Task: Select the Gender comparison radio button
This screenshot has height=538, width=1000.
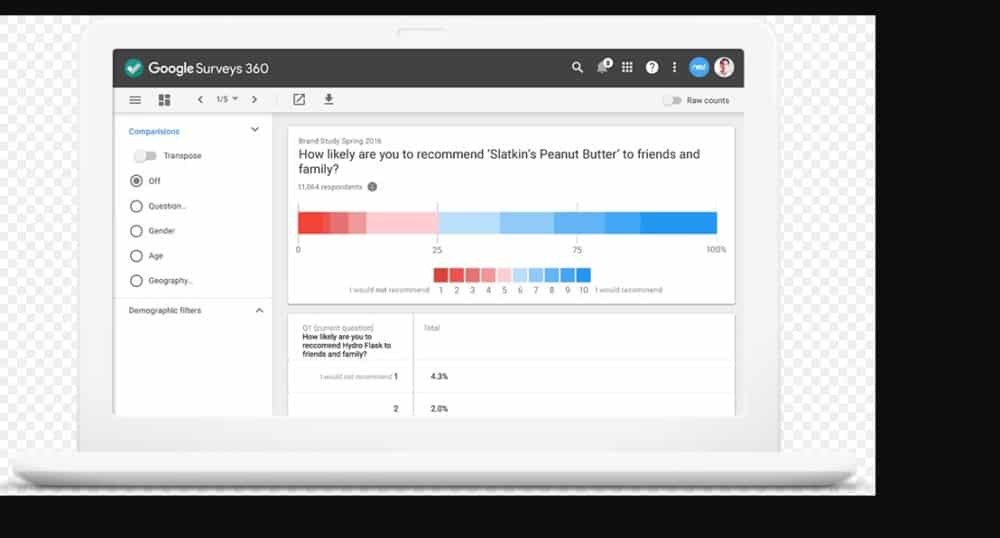Action: [136, 231]
